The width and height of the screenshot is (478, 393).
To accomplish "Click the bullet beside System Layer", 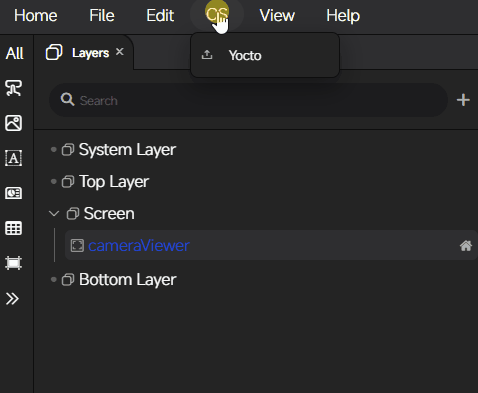I will [53, 149].
